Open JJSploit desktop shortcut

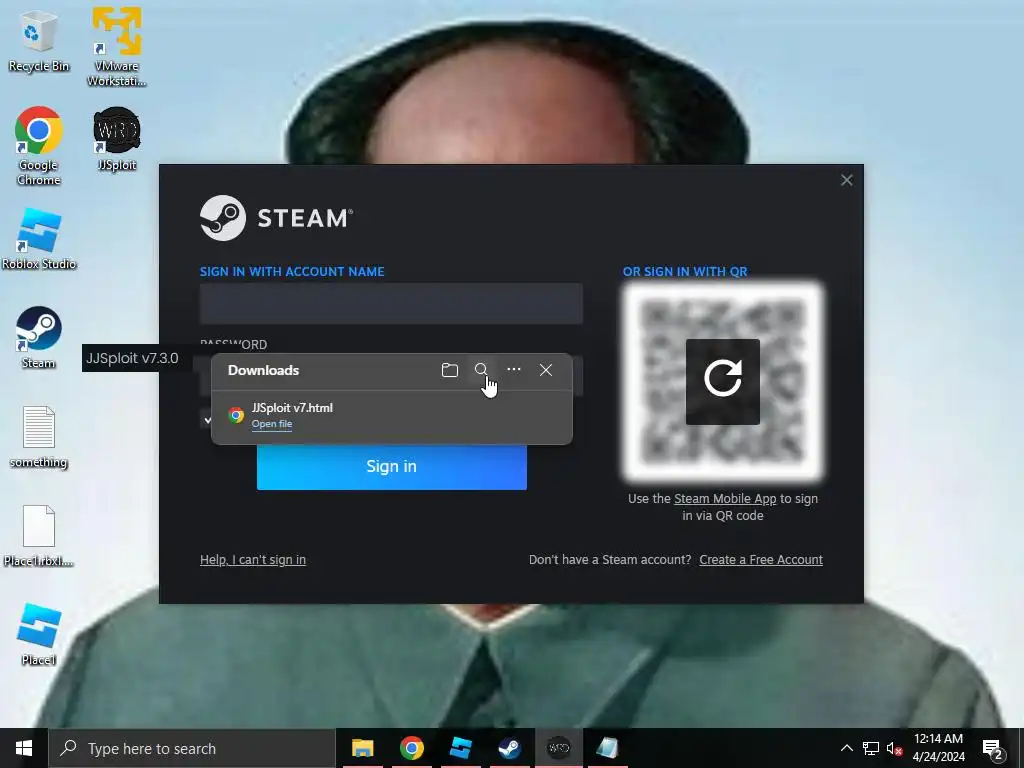tap(117, 138)
